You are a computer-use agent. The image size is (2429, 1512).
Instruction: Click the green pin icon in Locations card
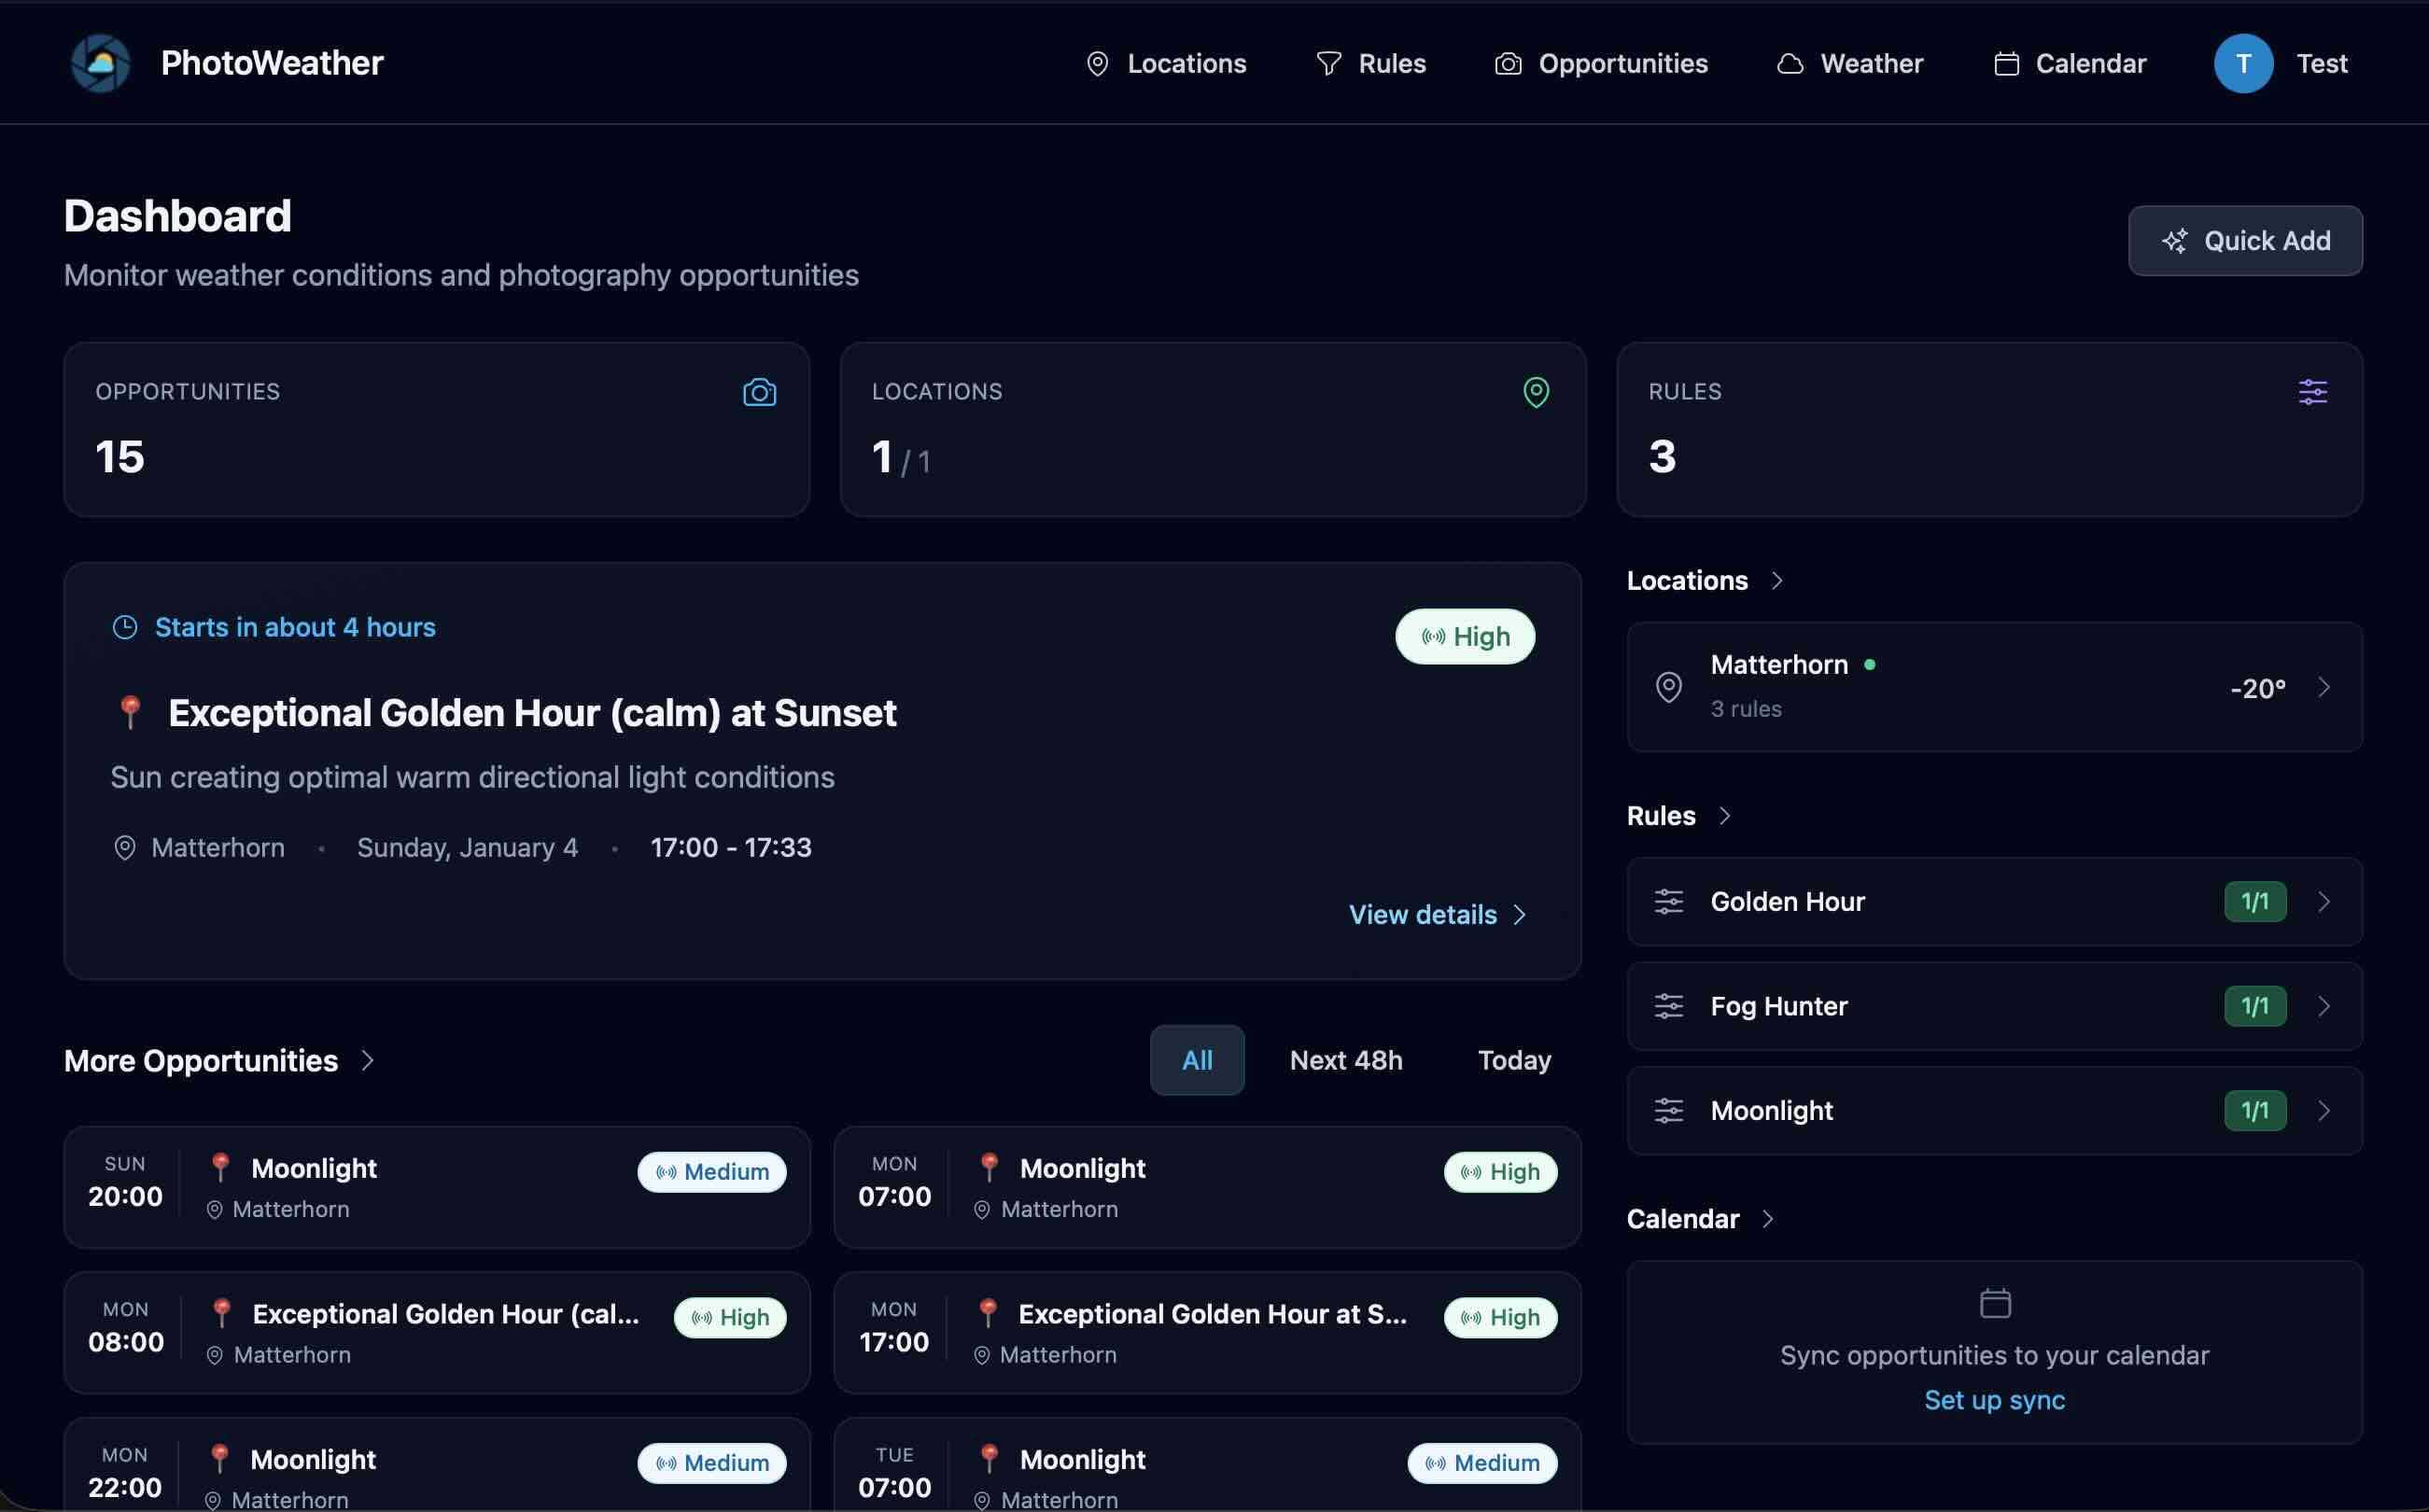1535,392
